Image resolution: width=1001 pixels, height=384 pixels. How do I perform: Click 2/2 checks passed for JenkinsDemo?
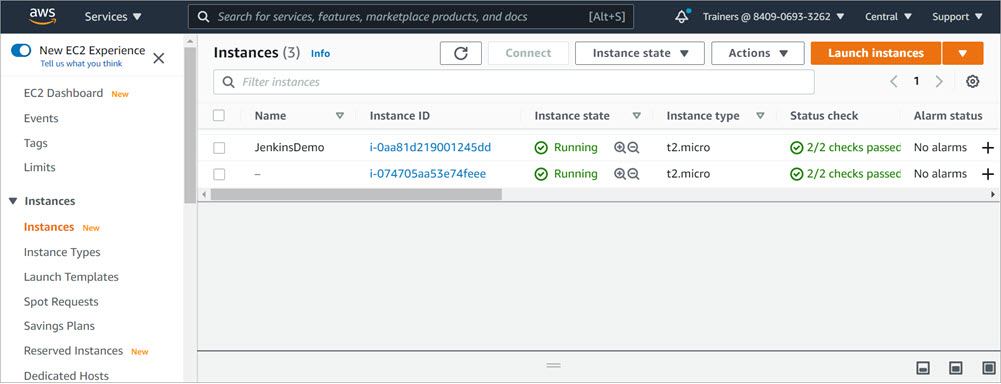point(845,148)
